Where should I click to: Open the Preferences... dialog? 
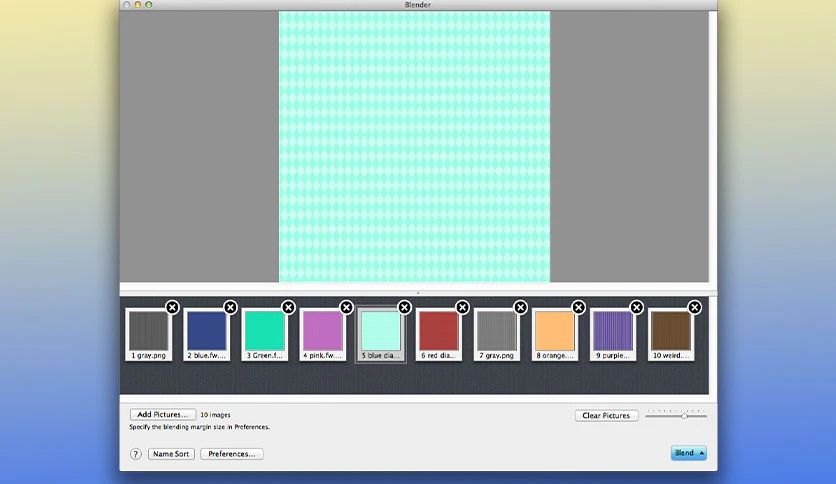(x=232, y=454)
